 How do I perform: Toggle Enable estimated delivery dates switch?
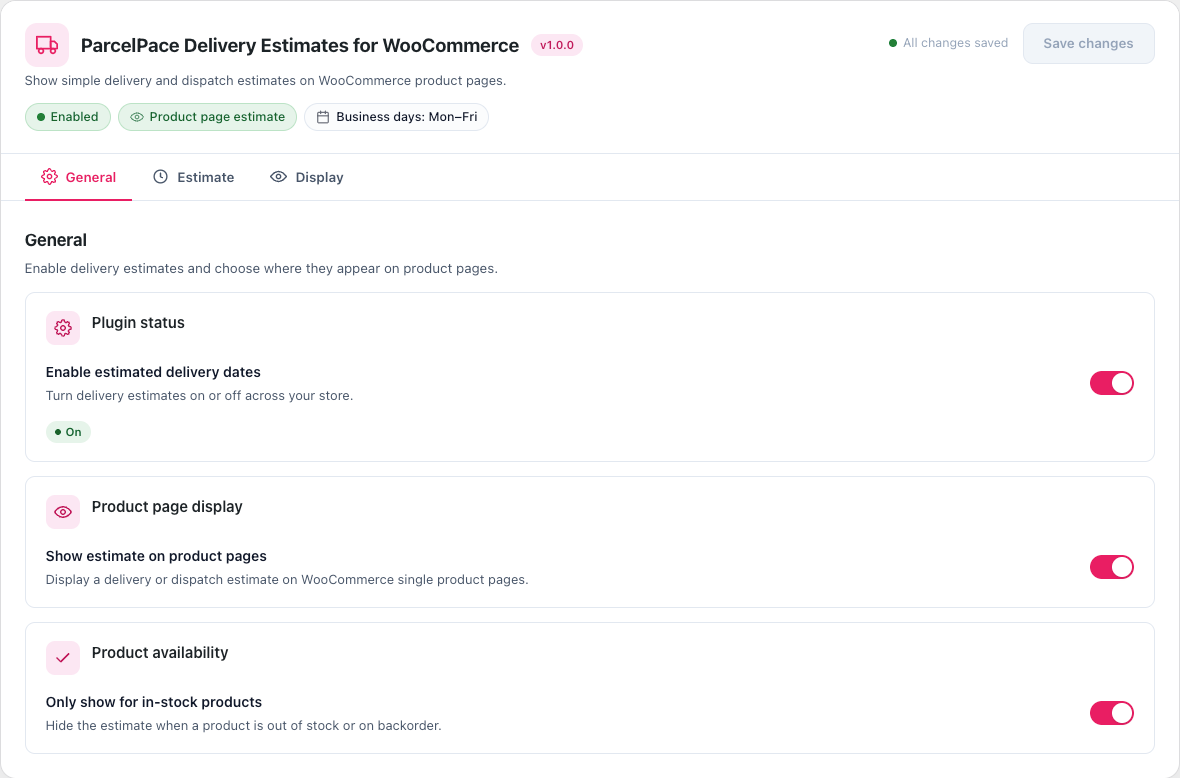(1112, 383)
